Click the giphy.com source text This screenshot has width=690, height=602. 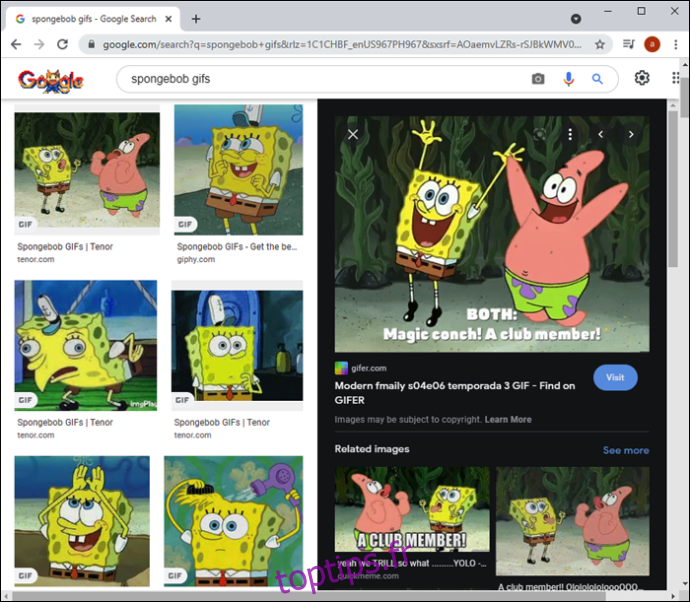tap(196, 259)
